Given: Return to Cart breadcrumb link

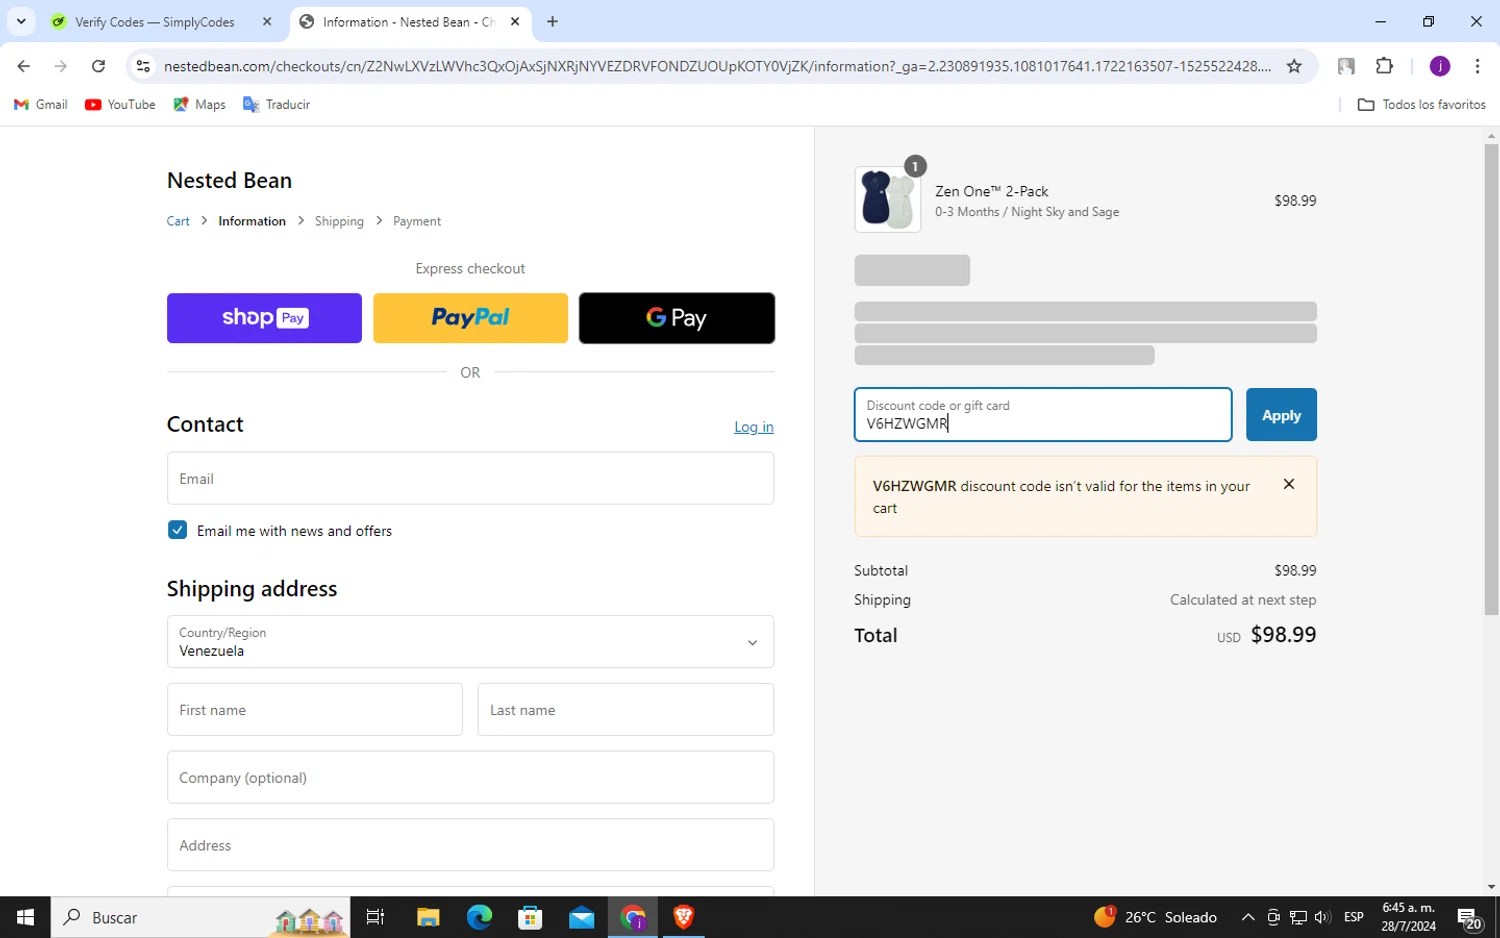Looking at the screenshot, I should 178,221.
